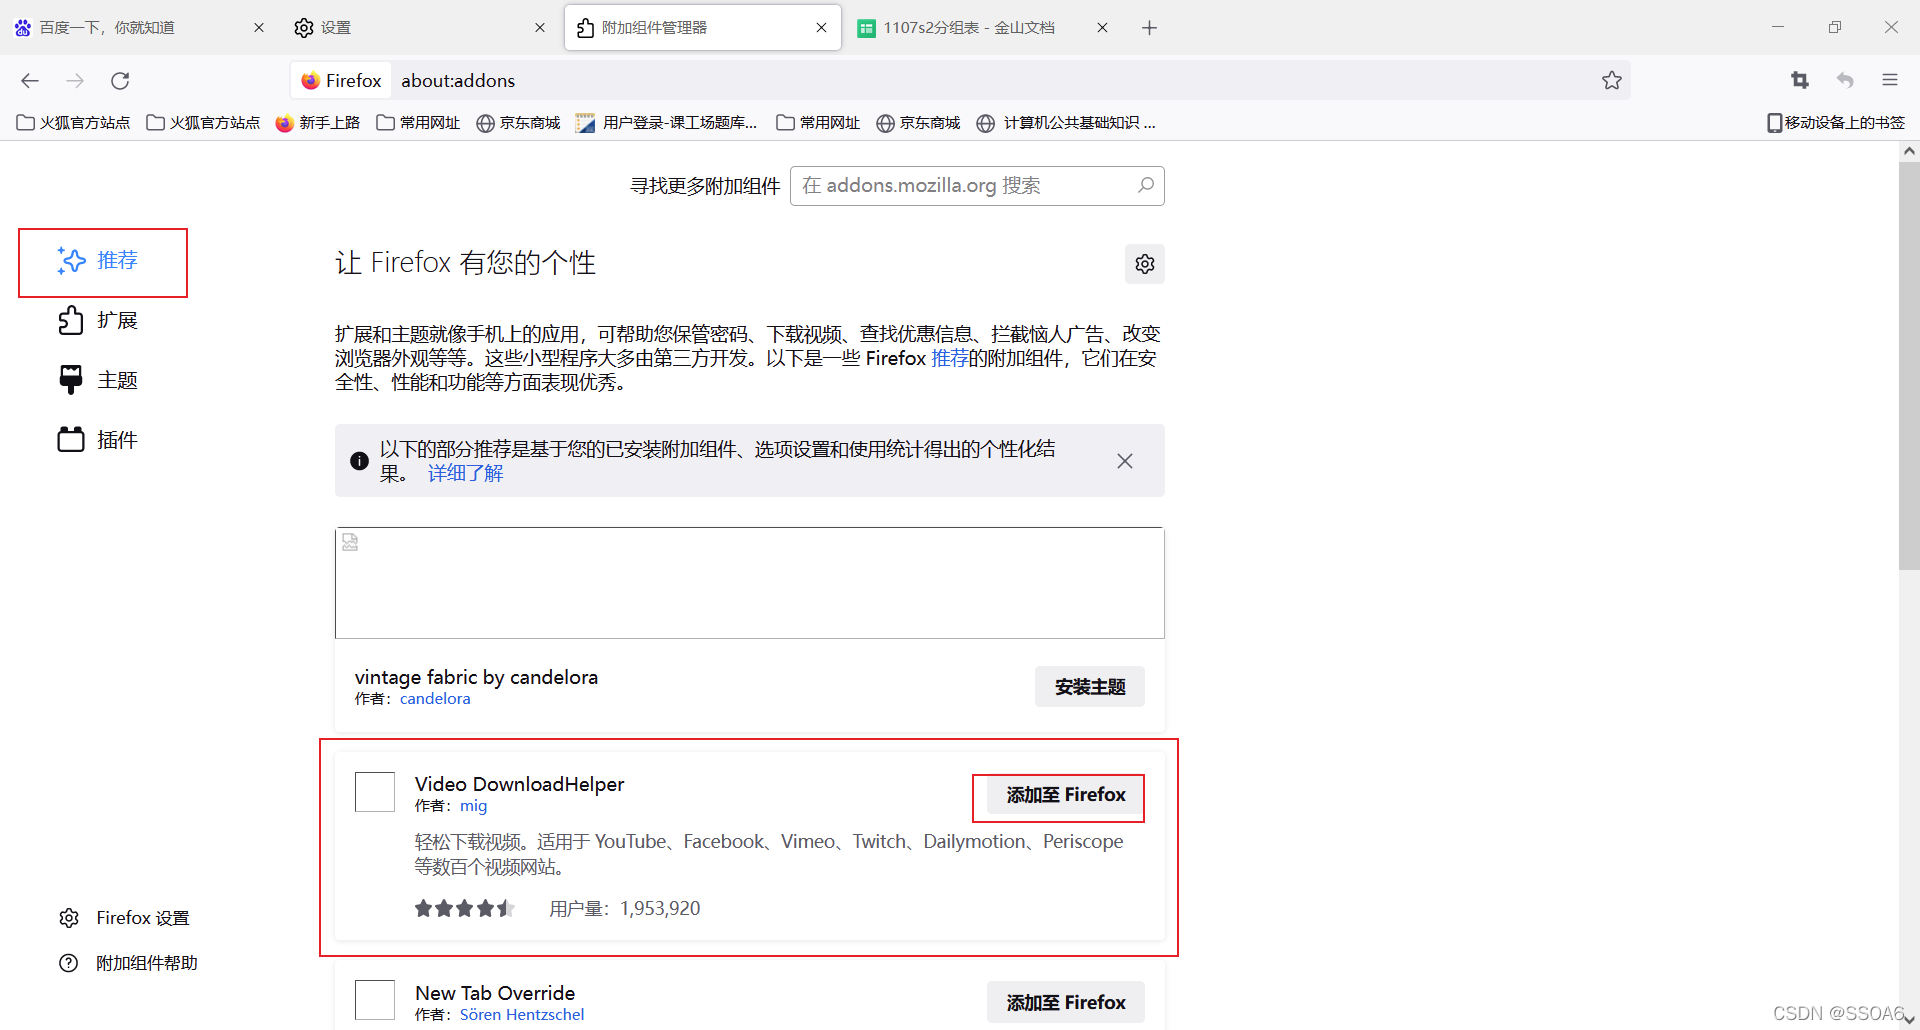Close the settings tab
This screenshot has height=1030, width=1920.
(x=540, y=28)
